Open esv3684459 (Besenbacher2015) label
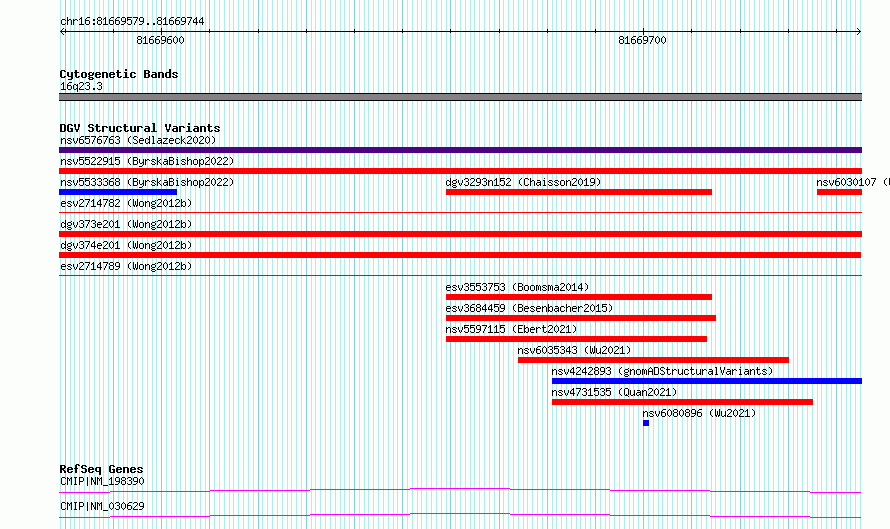The width and height of the screenshot is (890, 529). click(x=529, y=308)
